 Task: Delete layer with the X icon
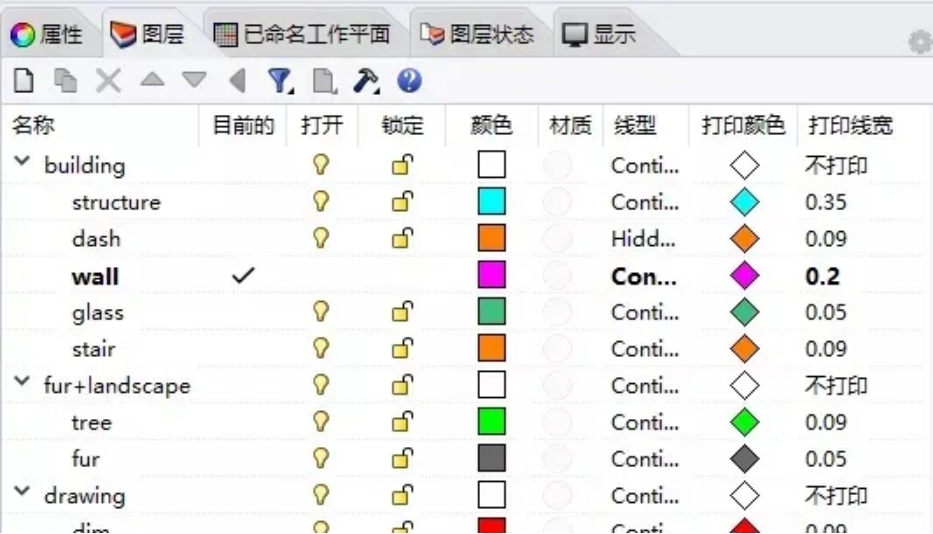108,81
